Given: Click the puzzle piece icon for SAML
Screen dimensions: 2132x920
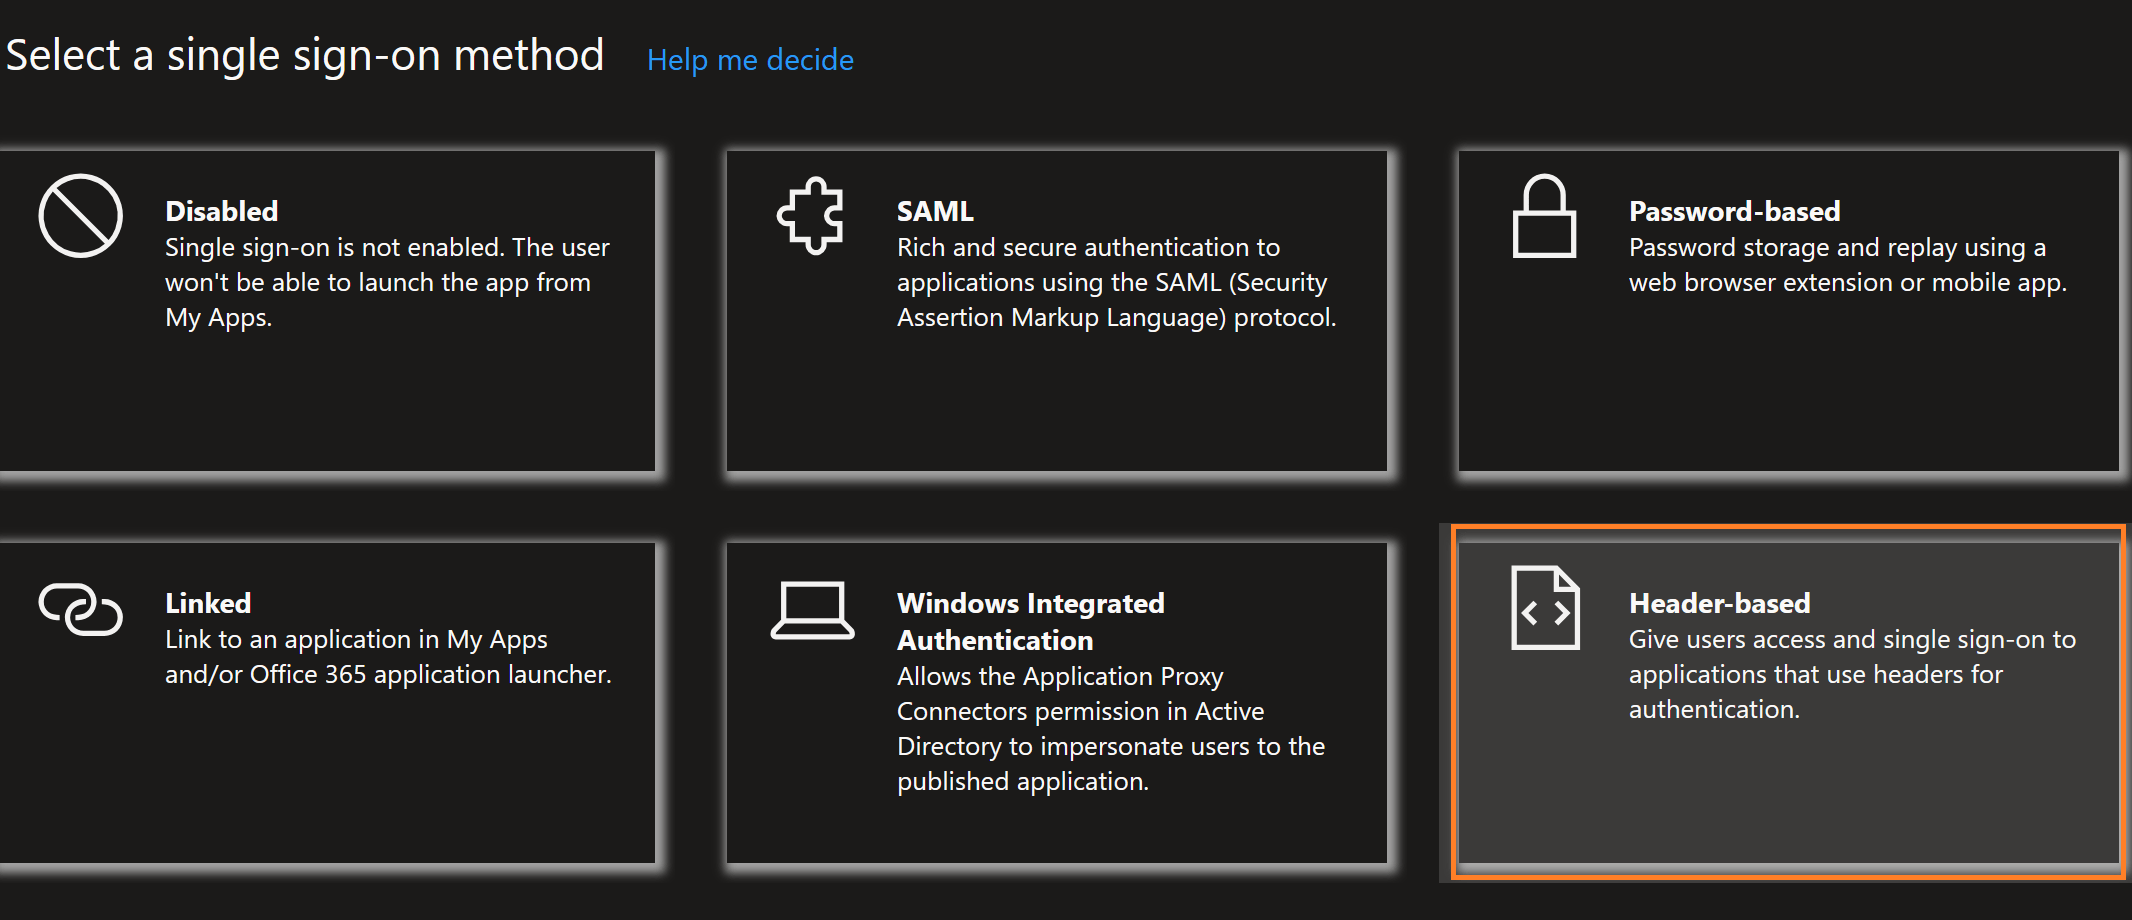Looking at the screenshot, I should click(812, 213).
